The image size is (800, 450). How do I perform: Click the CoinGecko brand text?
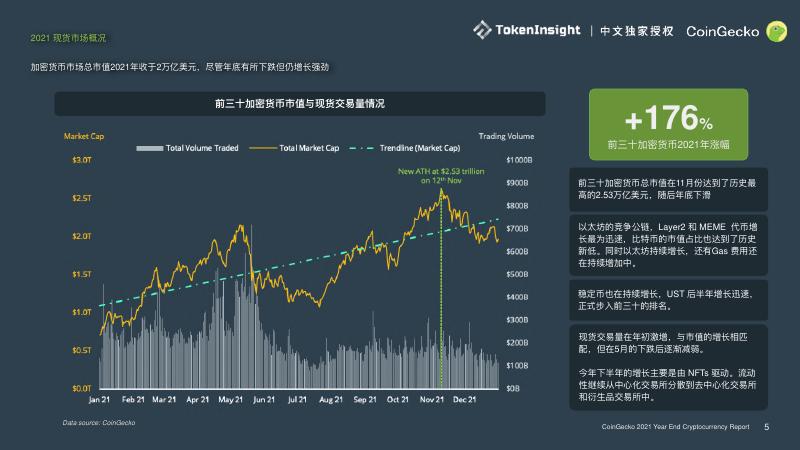point(722,32)
